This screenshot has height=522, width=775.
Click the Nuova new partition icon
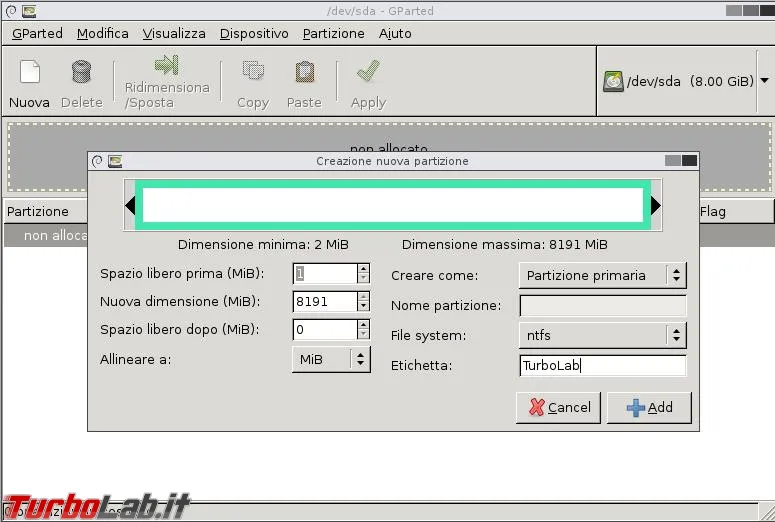point(30,72)
